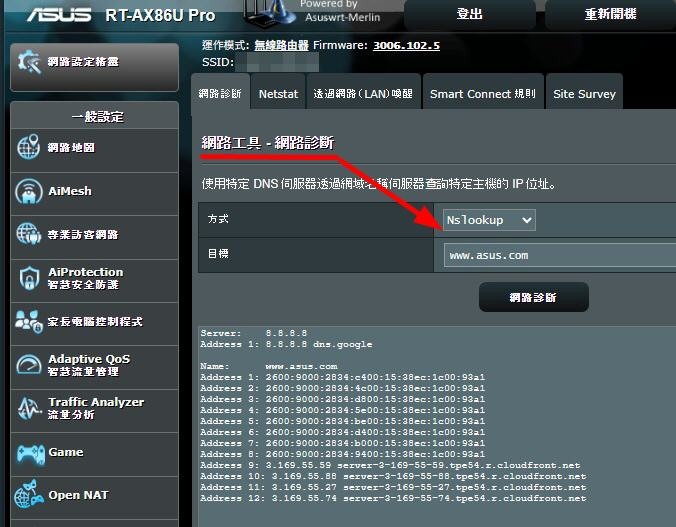Click the 目標 www.asus.com input field
Screen dimensions: 676x527
[x=560, y=255]
